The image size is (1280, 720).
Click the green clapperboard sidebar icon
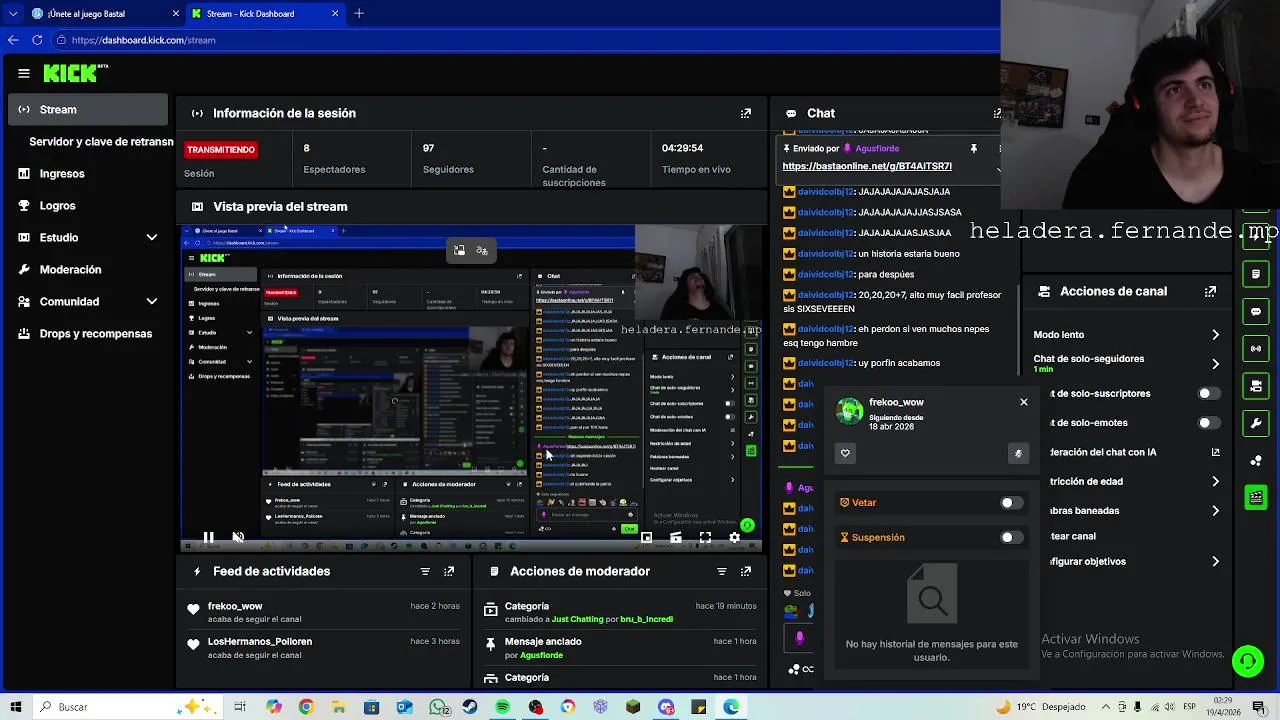pyautogui.click(x=1256, y=497)
